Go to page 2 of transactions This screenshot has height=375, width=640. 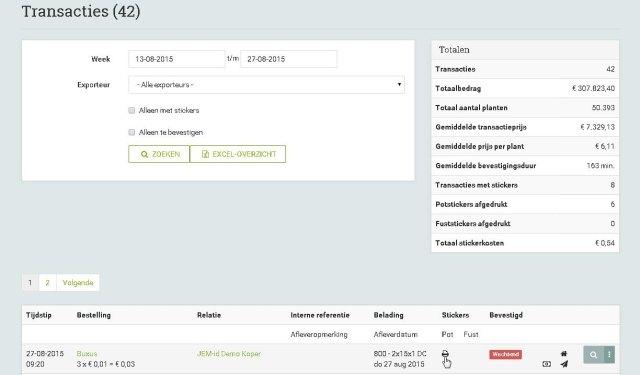[47, 282]
